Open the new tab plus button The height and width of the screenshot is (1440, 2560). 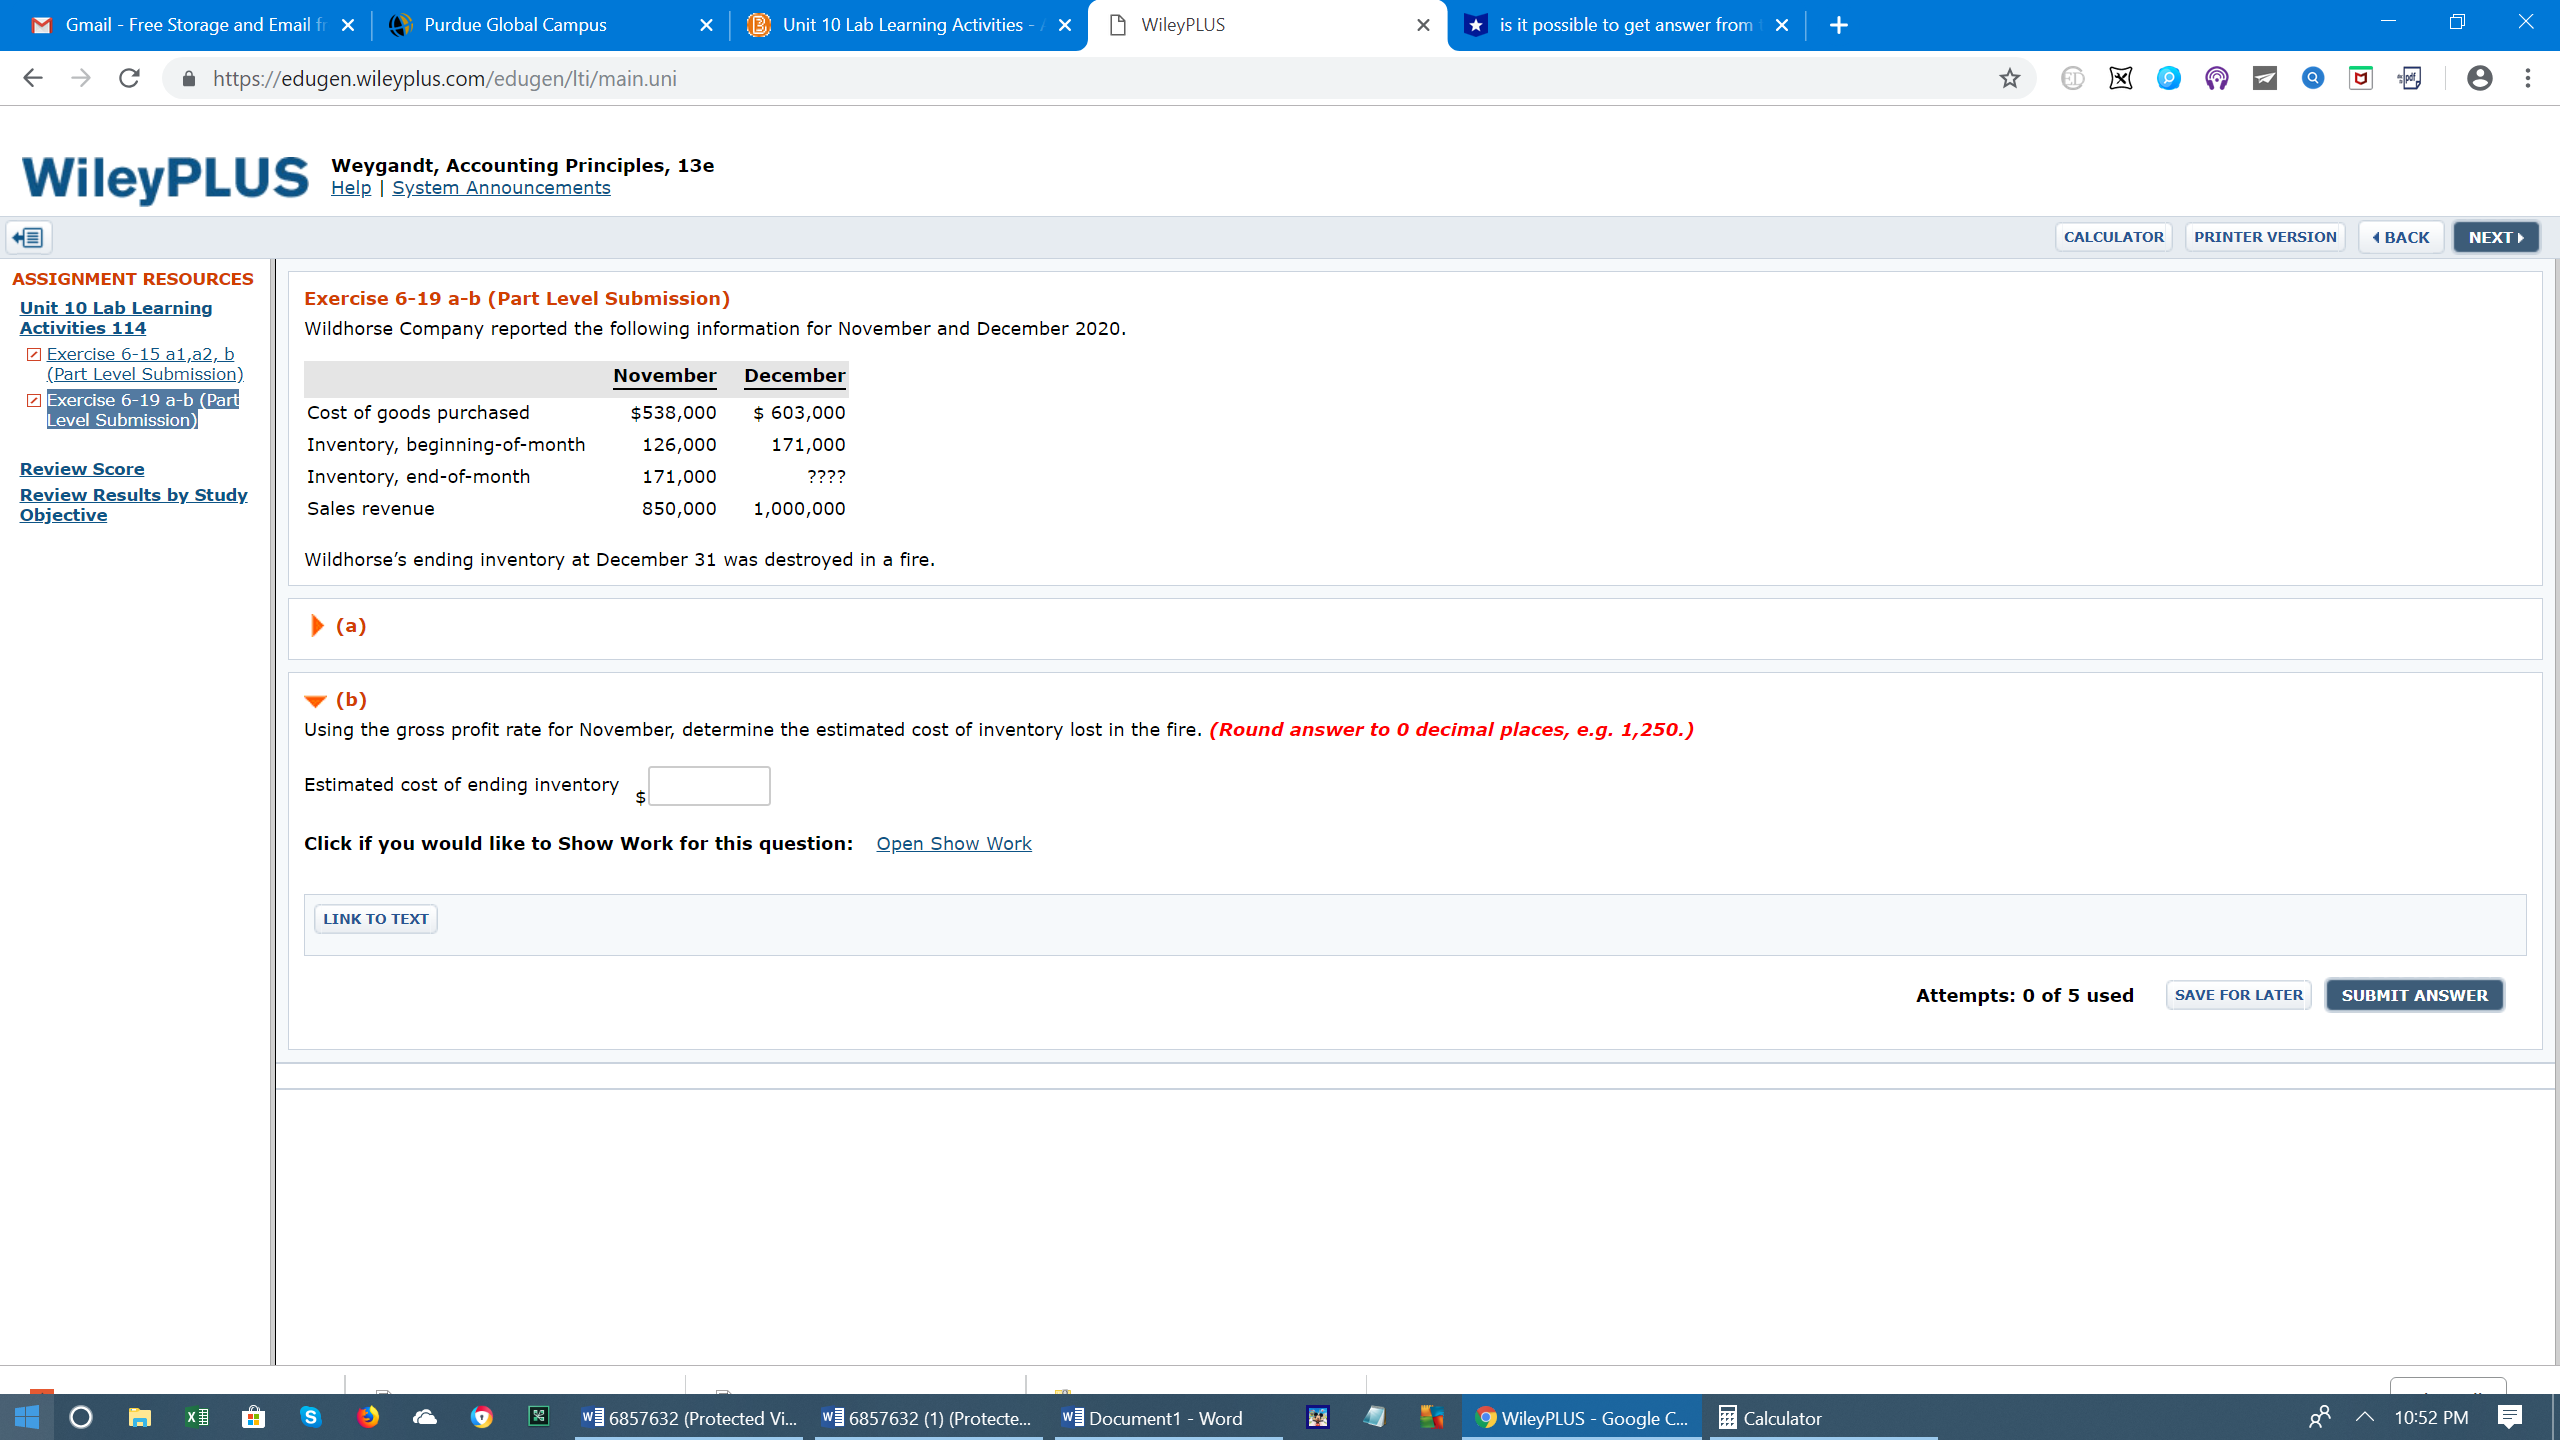1838,25
